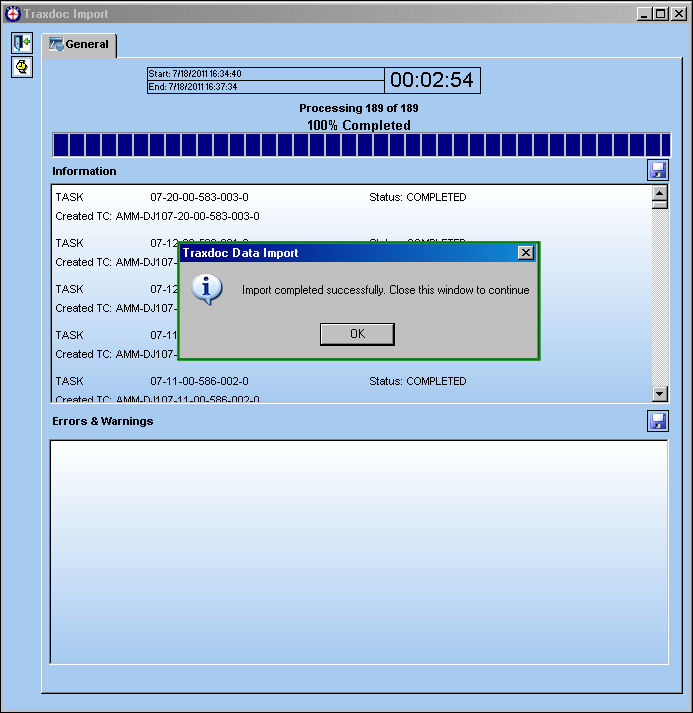Click the blue info bubble icon in dialog
693x713 pixels.
click(x=207, y=290)
